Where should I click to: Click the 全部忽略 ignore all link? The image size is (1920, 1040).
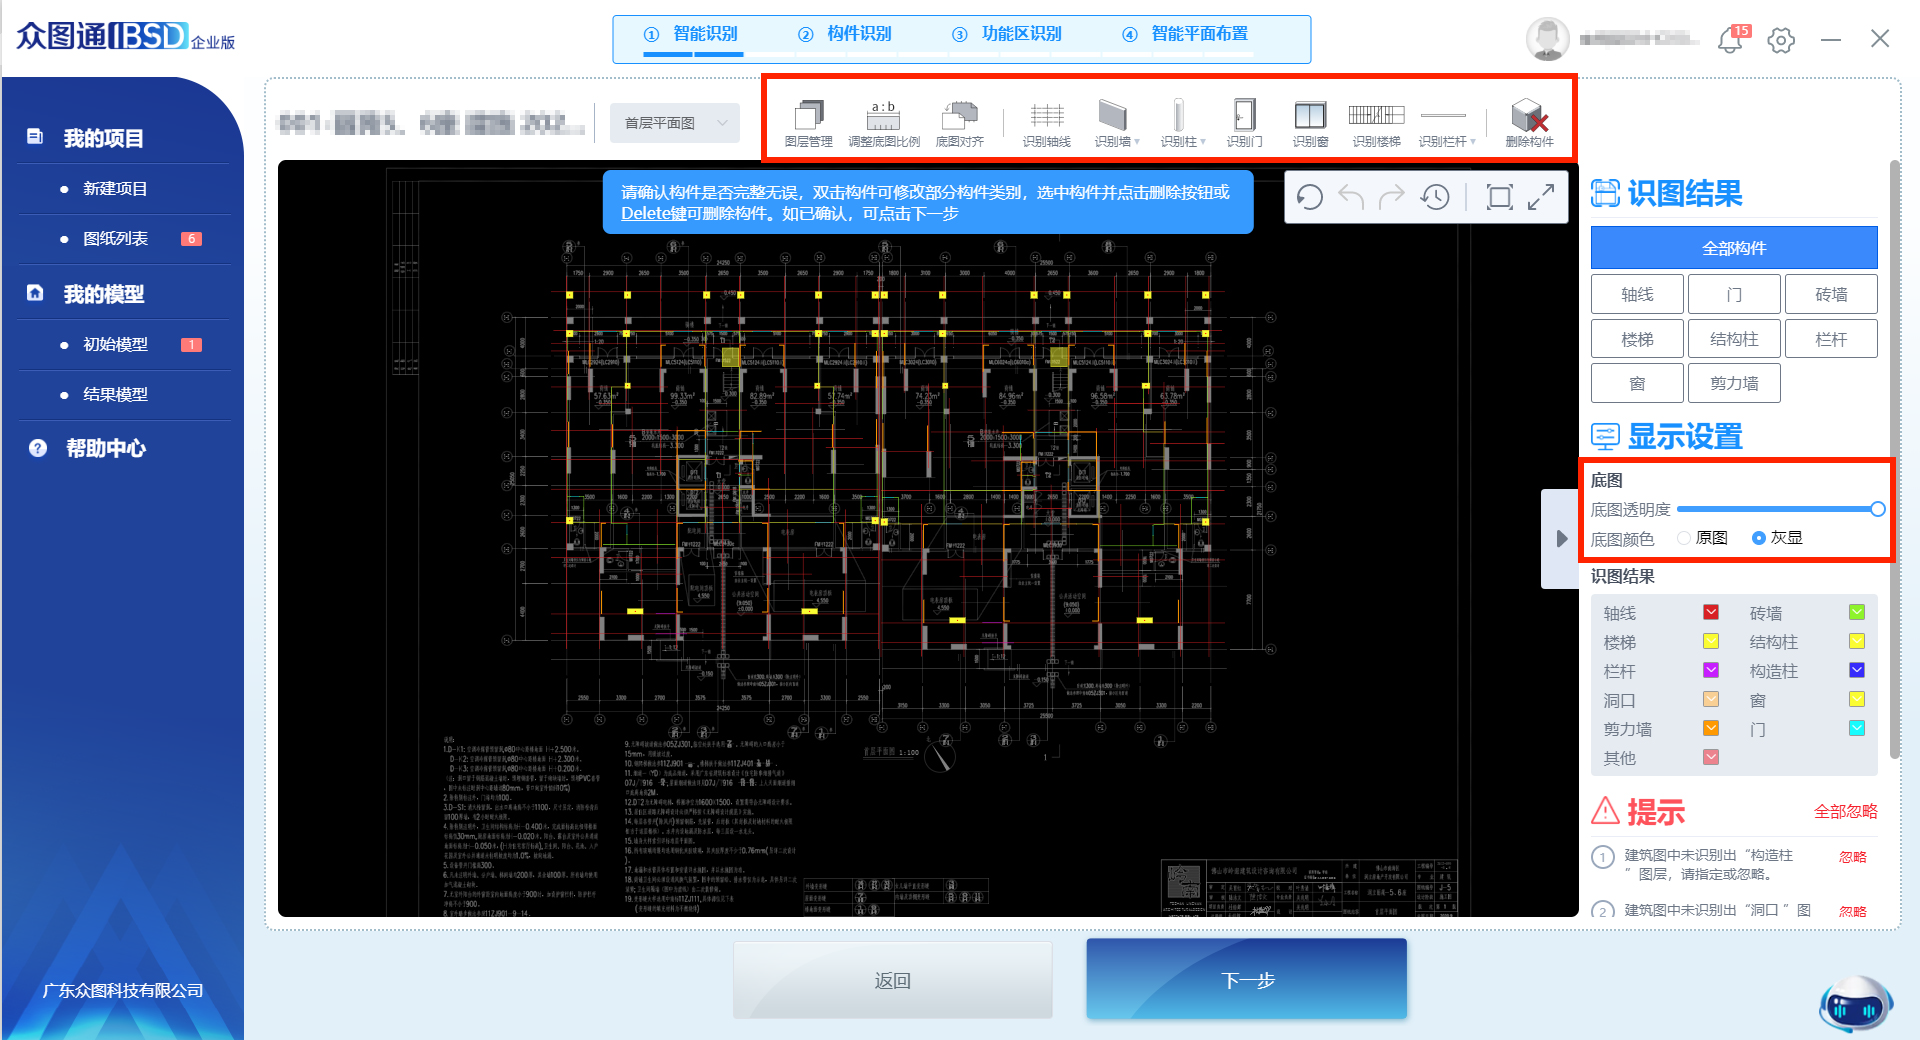tap(1845, 811)
